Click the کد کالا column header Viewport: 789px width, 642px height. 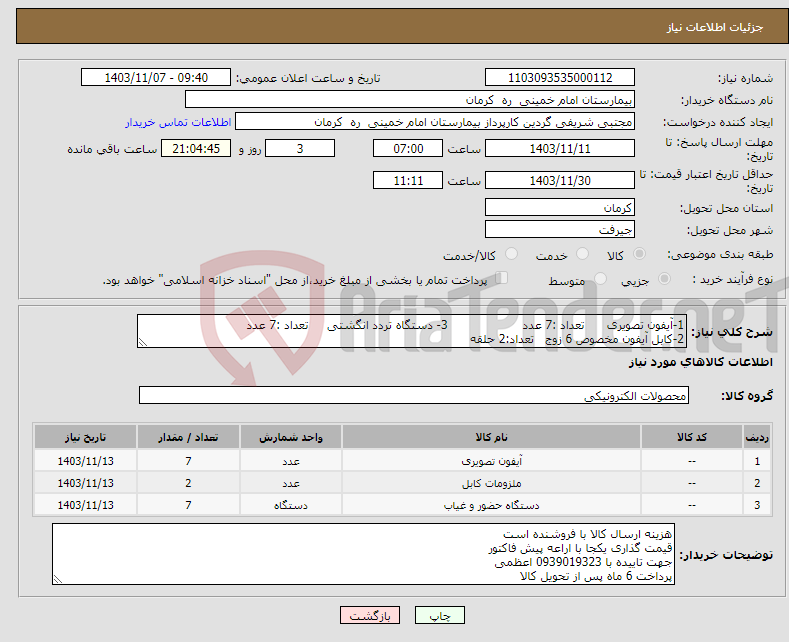(692, 437)
